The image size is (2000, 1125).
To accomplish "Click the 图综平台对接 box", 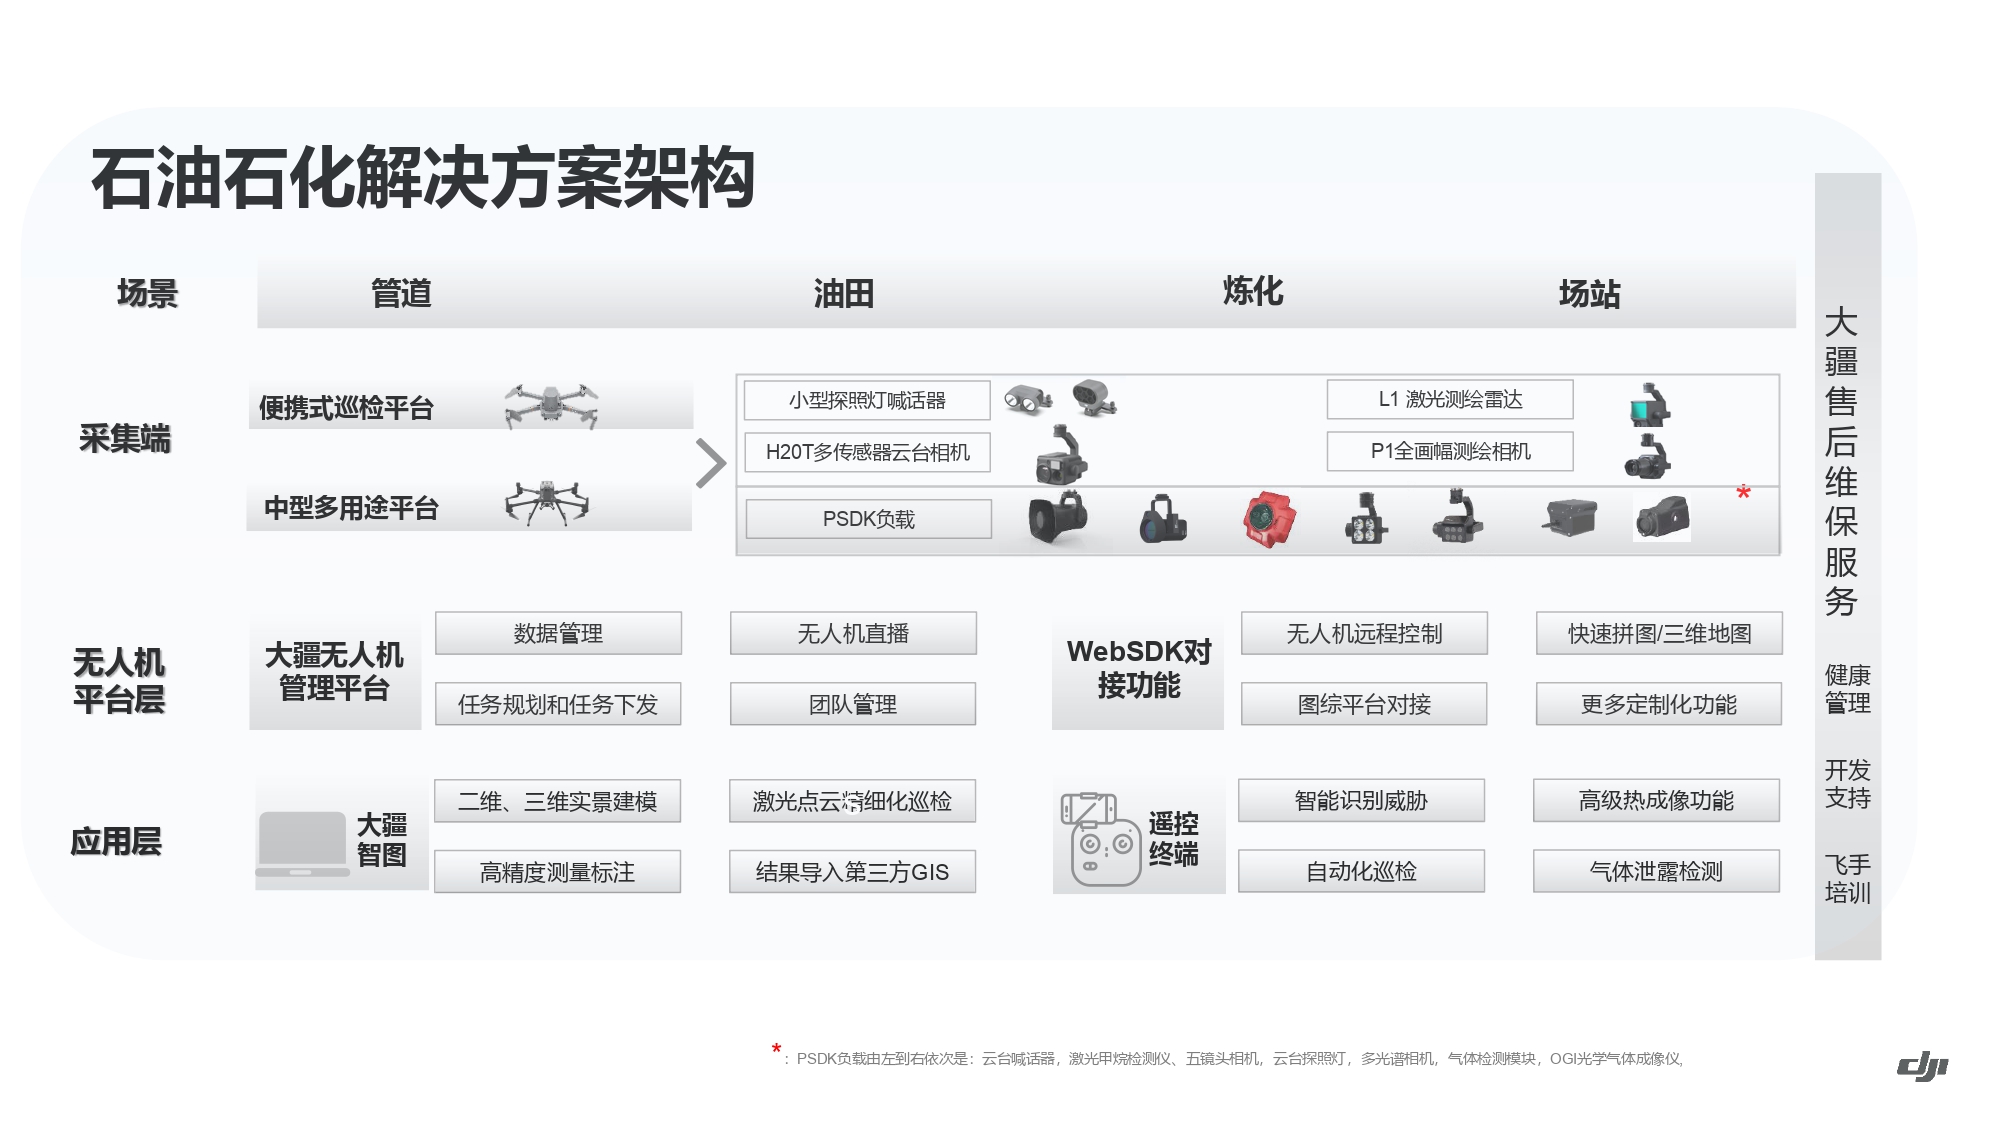I will [x=1364, y=704].
